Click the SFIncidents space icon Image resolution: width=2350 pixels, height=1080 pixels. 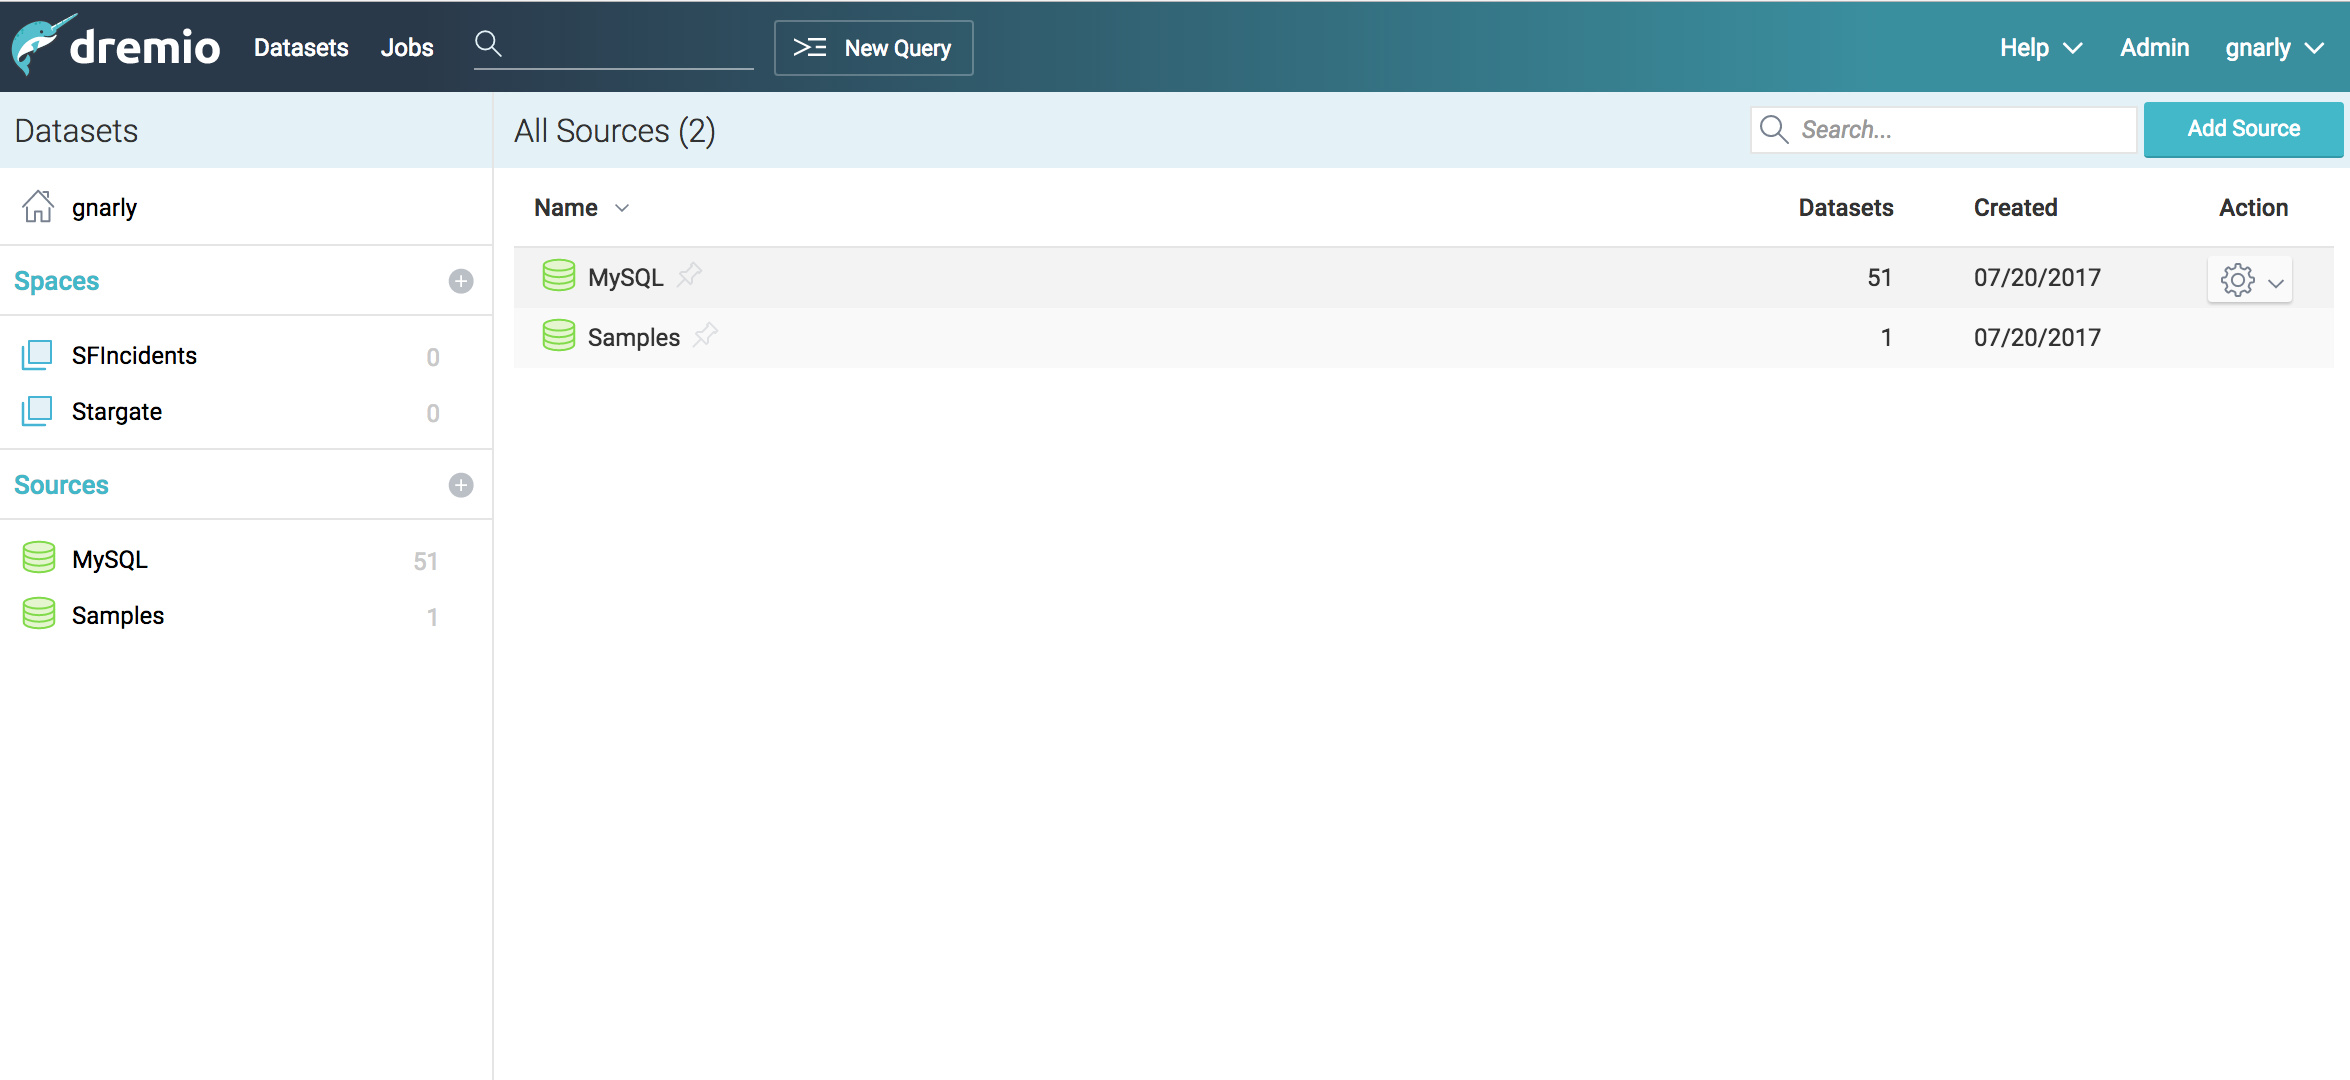(37, 355)
